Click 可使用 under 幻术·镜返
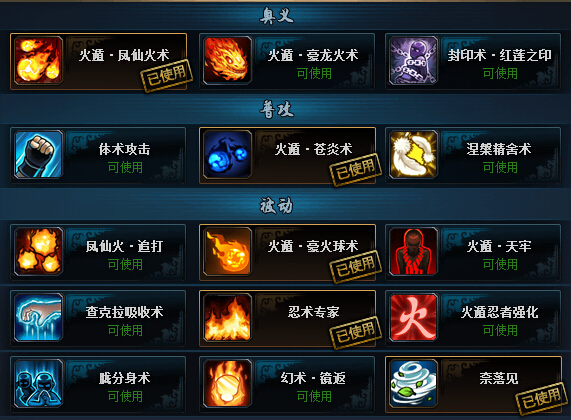The image size is (571, 420). [314, 396]
